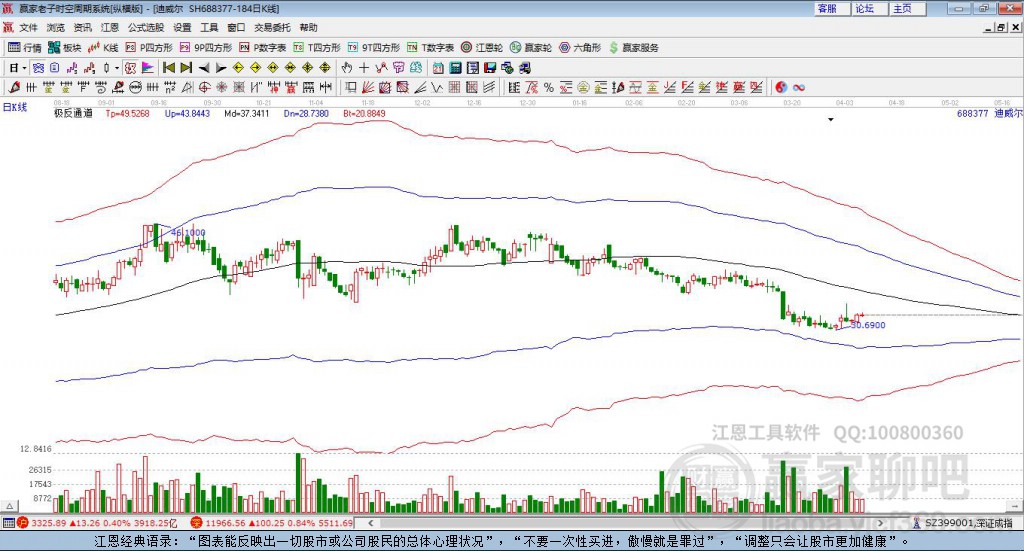Screen dimensions: 1024x551
Task: Open the 窗口 menu
Action: pos(236,27)
